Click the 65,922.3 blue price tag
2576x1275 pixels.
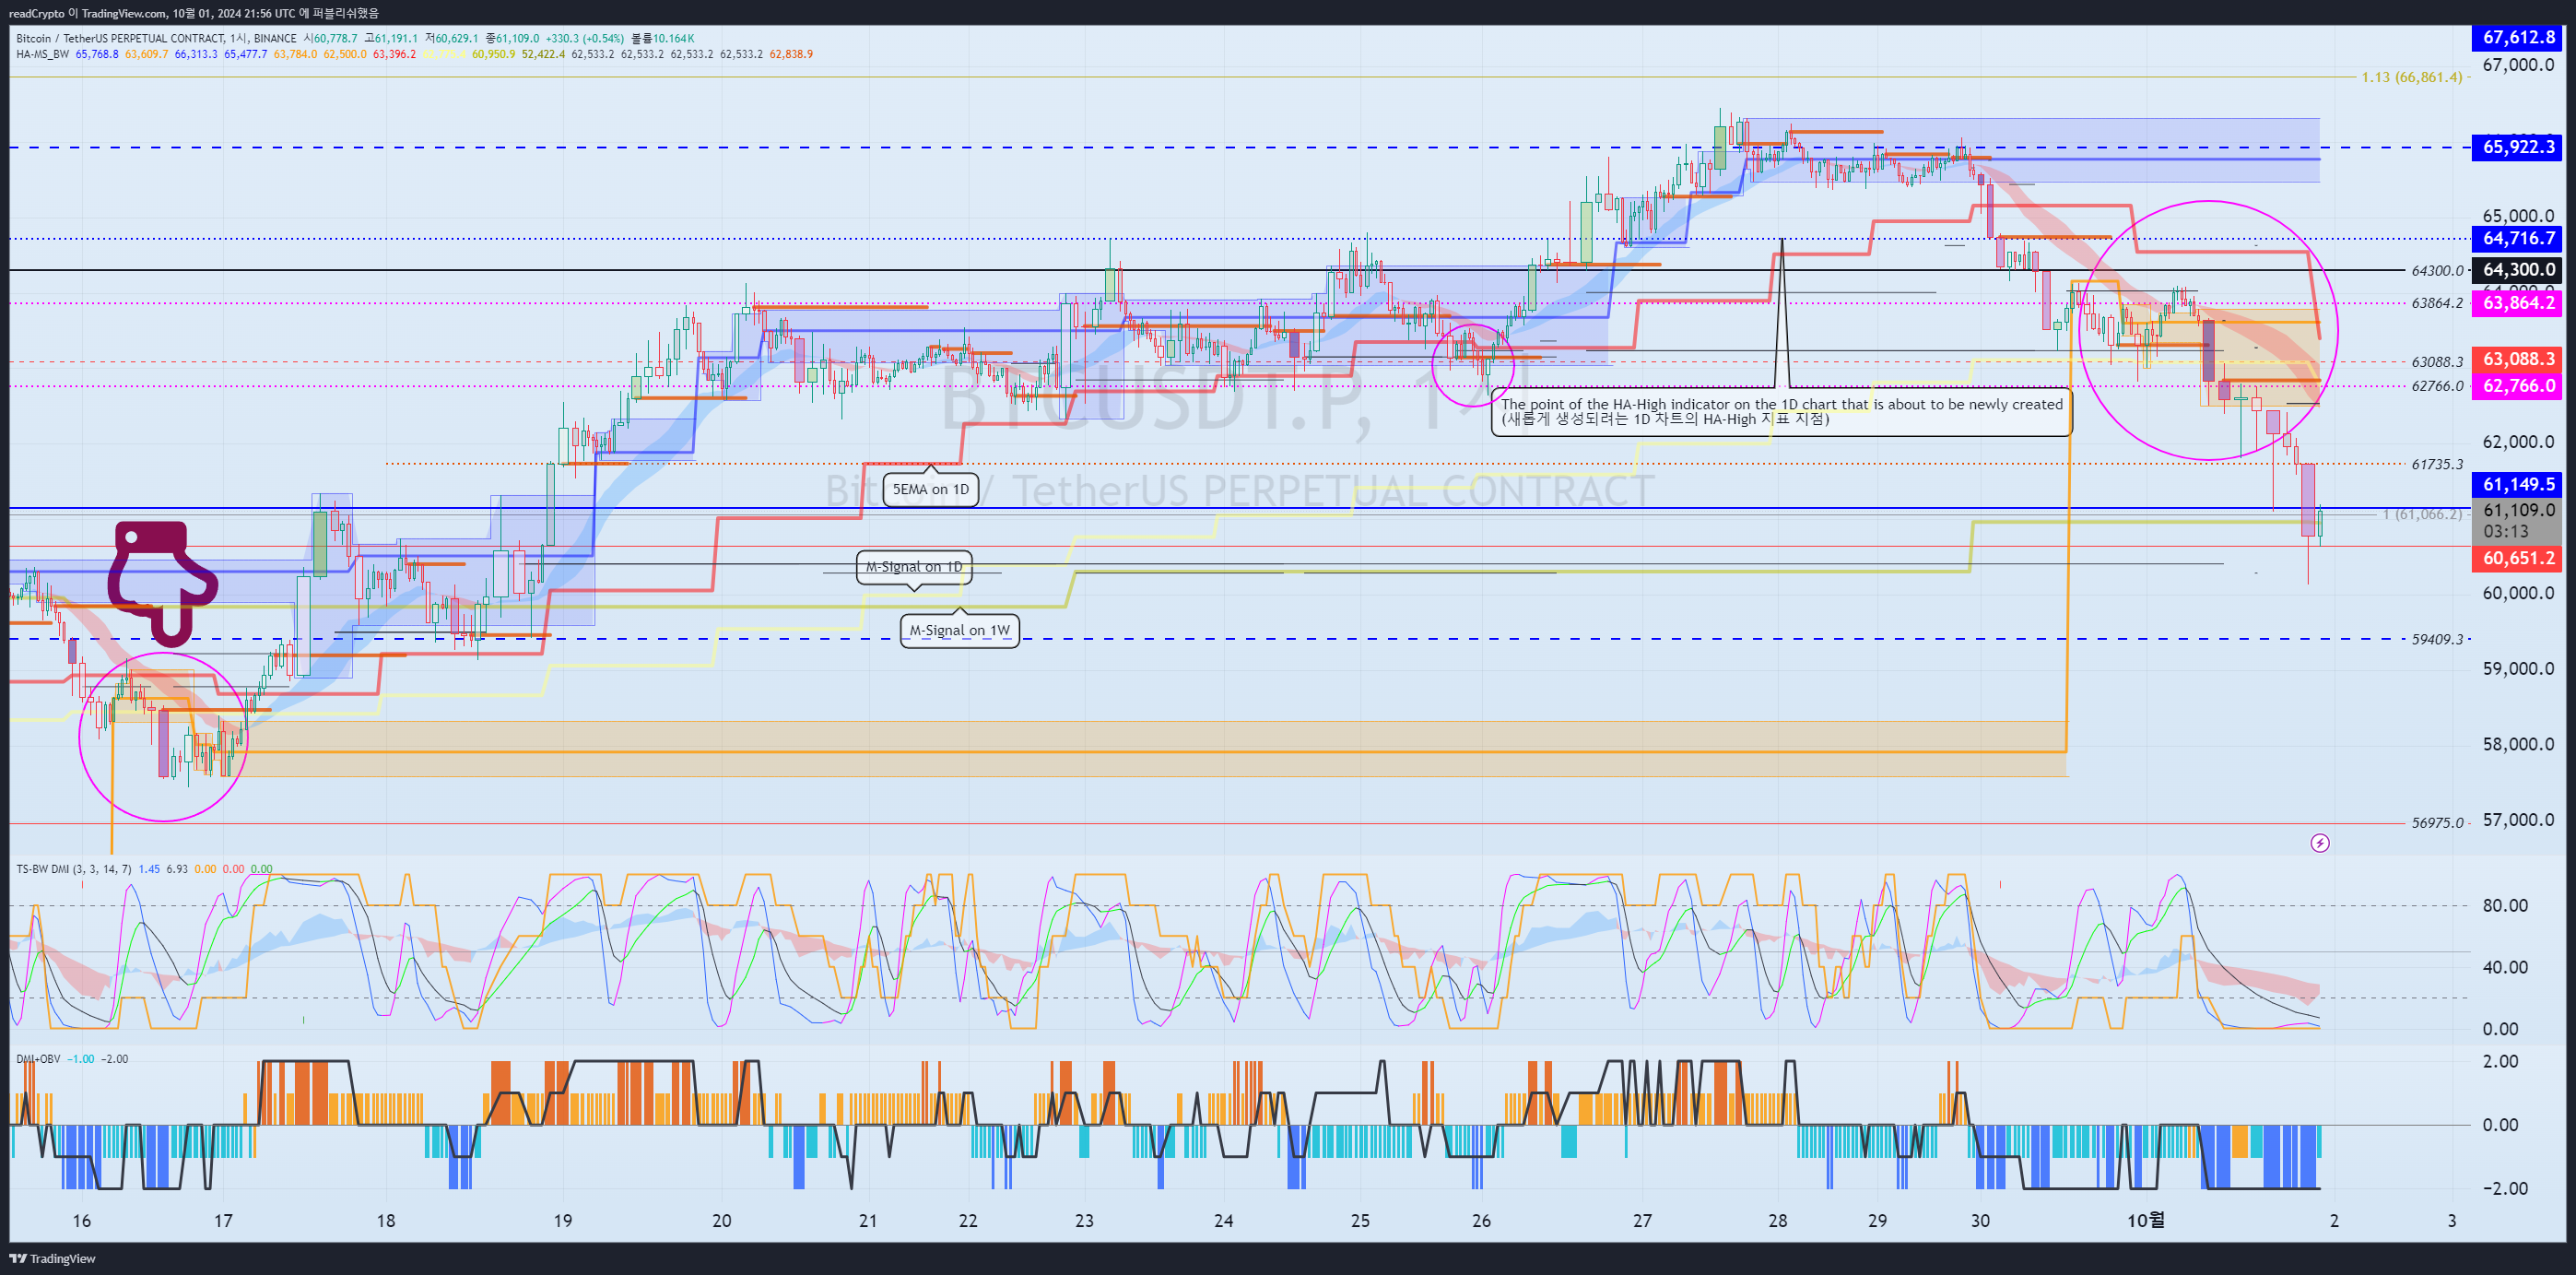(x=2517, y=147)
